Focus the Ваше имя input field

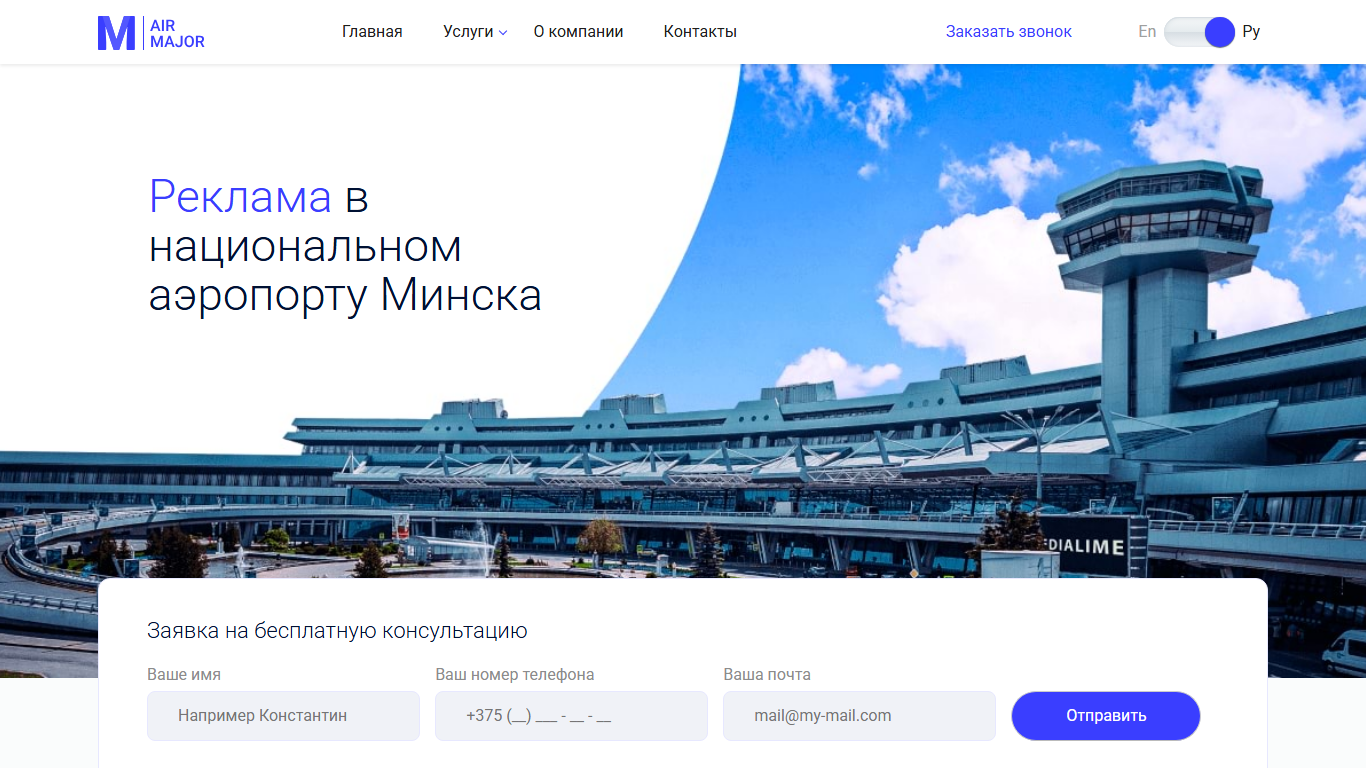283,716
